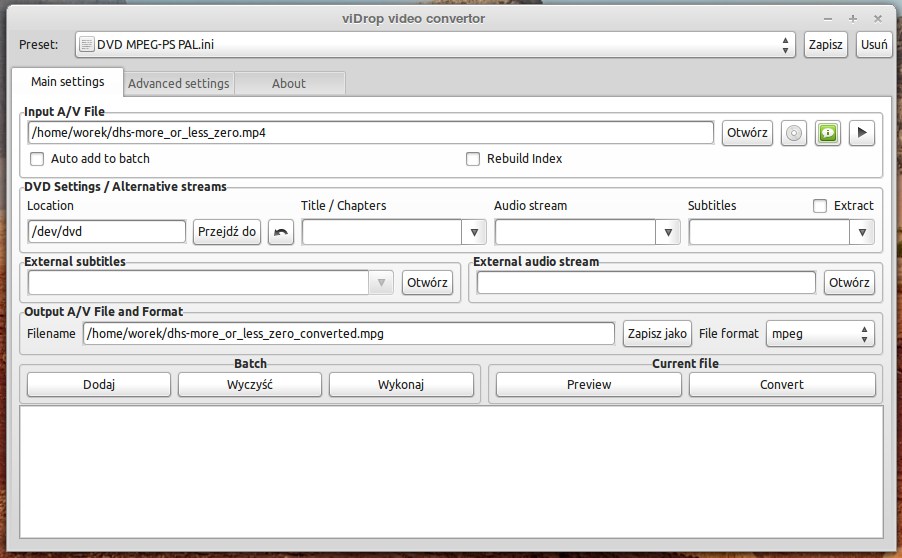Click the Title / Chapters combo field

pyautogui.click(x=382, y=232)
